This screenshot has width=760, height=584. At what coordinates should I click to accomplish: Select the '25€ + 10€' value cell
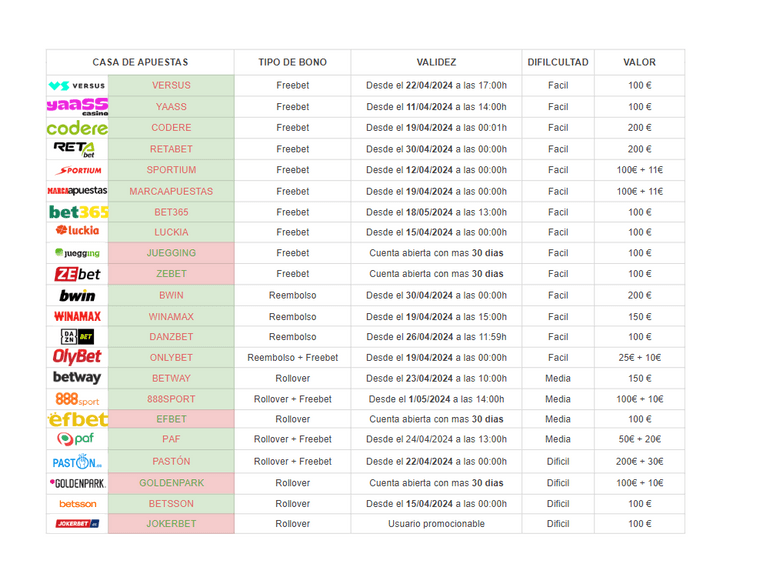639,358
